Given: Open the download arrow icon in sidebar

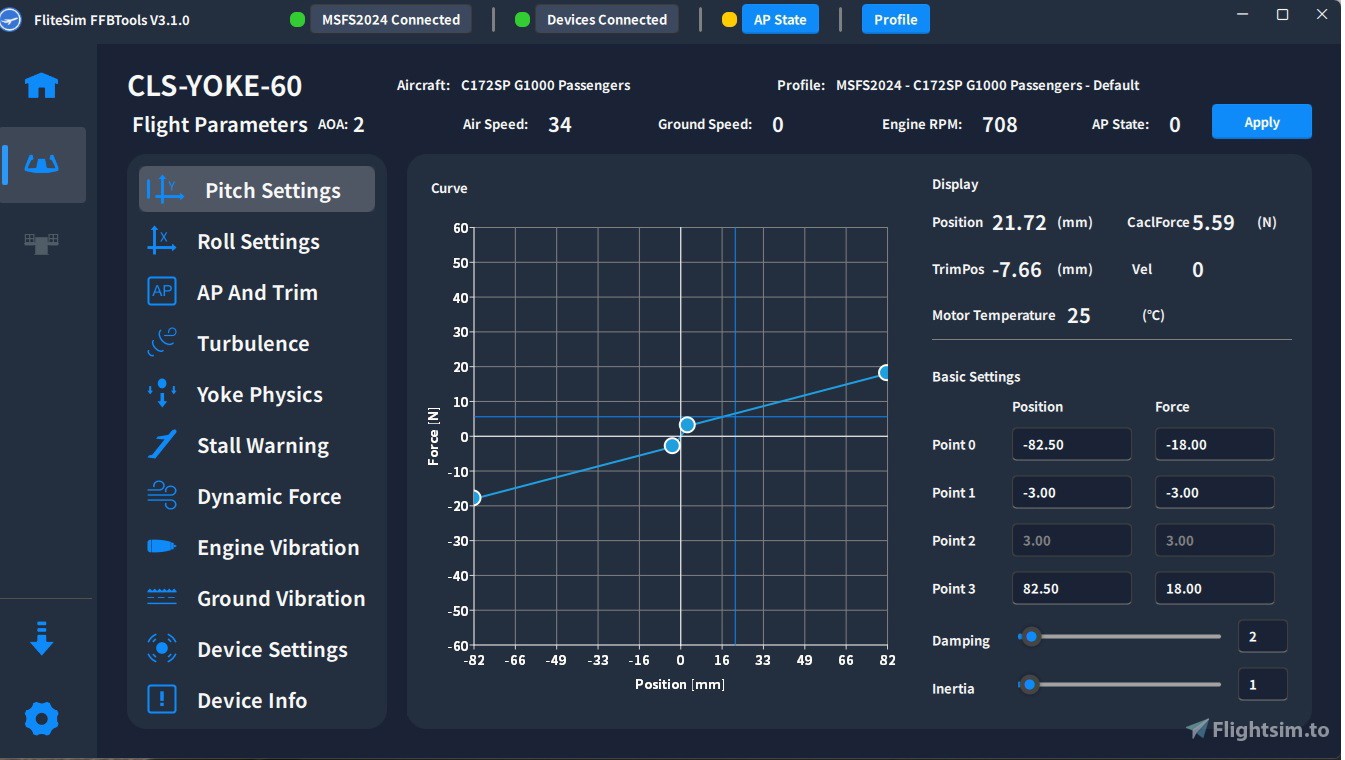Looking at the screenshot, I should tap(41, 638).
